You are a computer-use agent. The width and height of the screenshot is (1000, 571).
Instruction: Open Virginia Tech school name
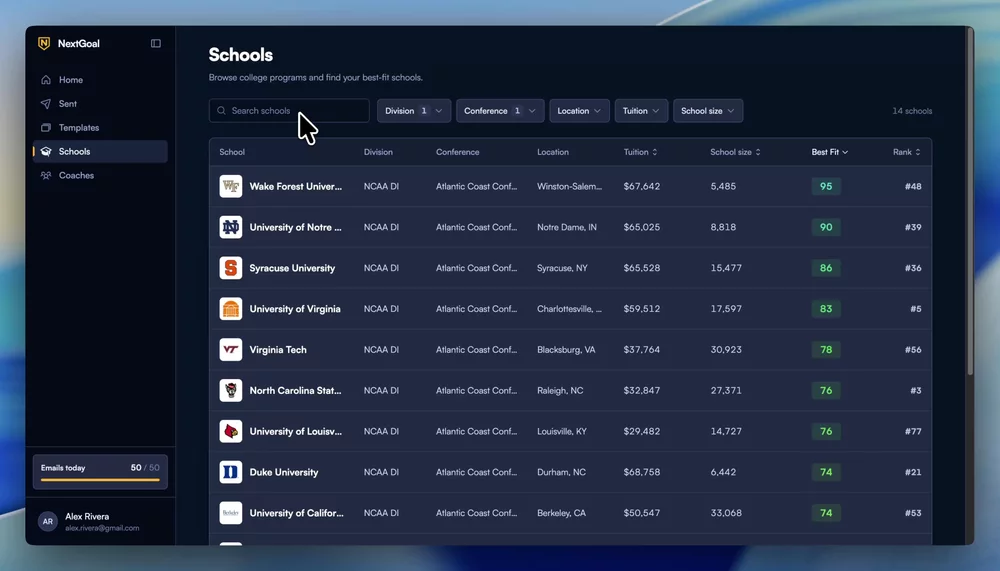coord(278,350)
